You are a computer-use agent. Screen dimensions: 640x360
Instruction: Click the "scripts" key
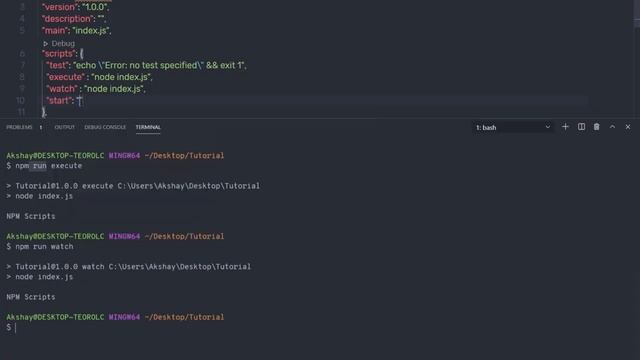pyautogui.click(x=59, y=53)
